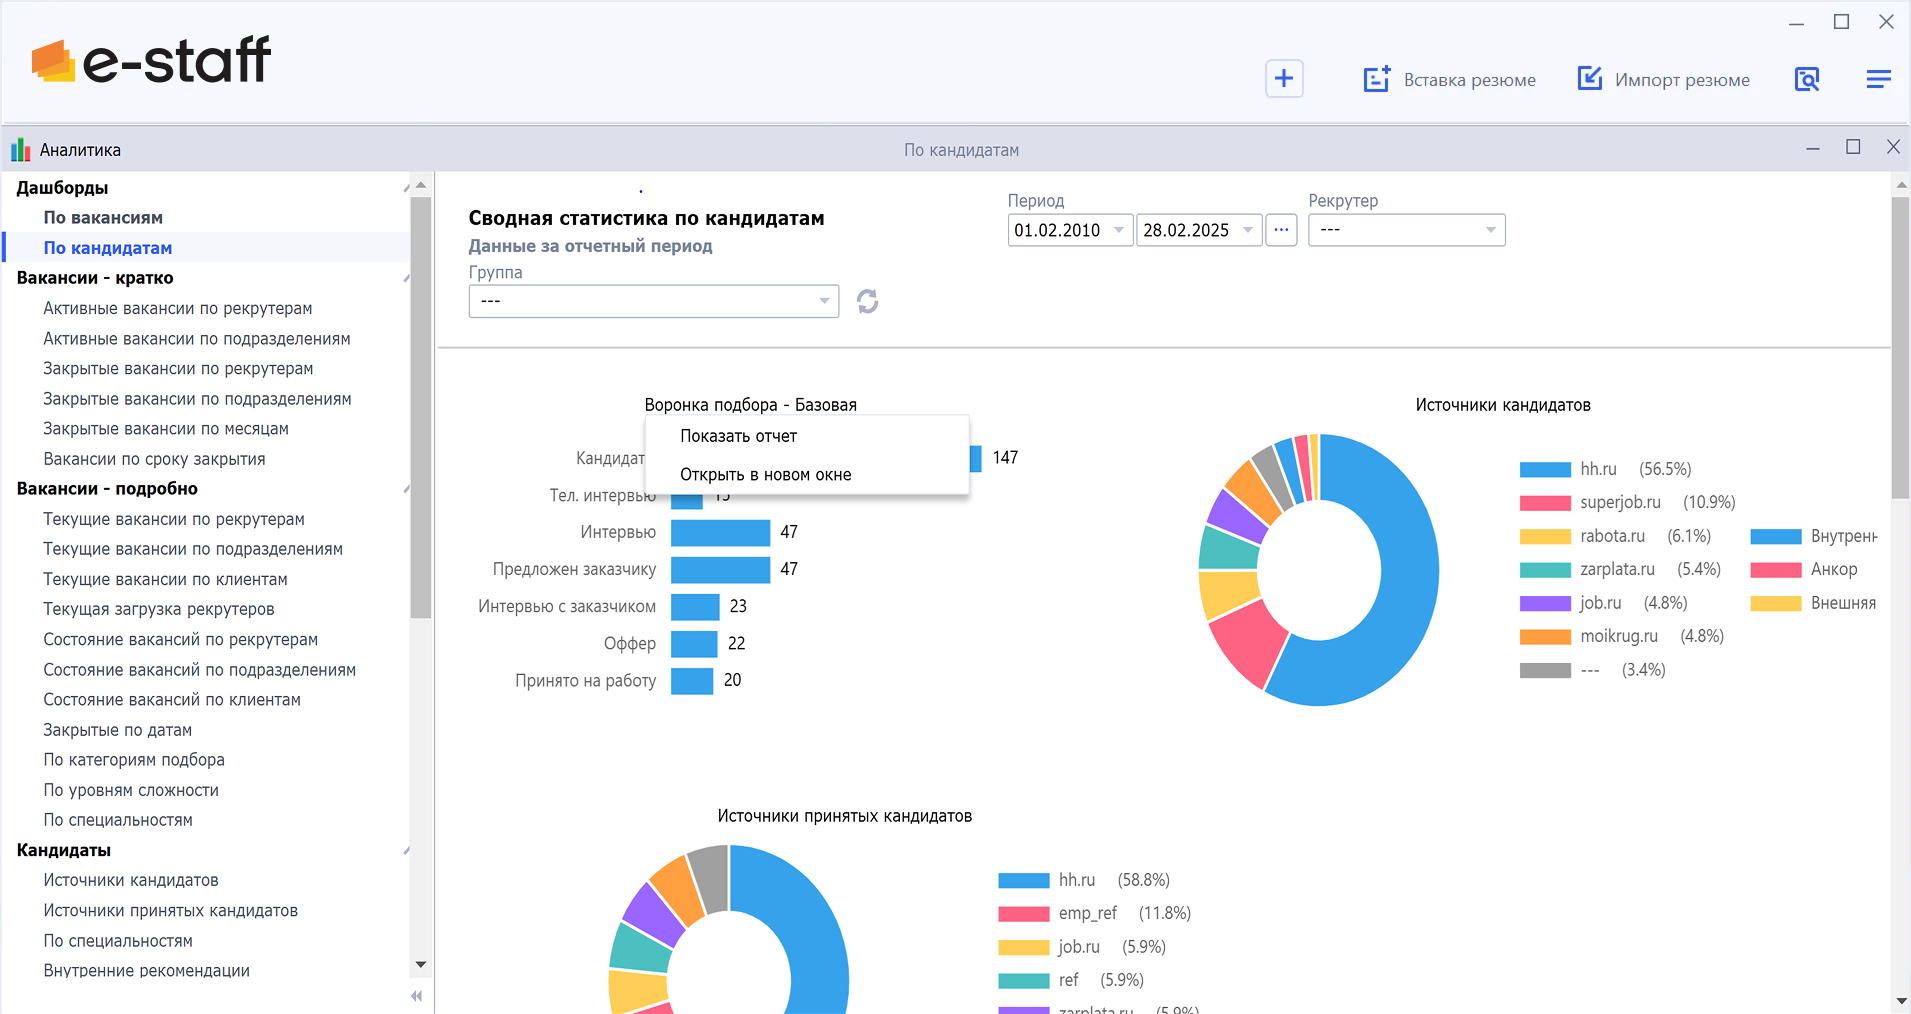1911x1014 pixels.
Task: Open the Рекрутер dropdown
Action: [1490, 230]
